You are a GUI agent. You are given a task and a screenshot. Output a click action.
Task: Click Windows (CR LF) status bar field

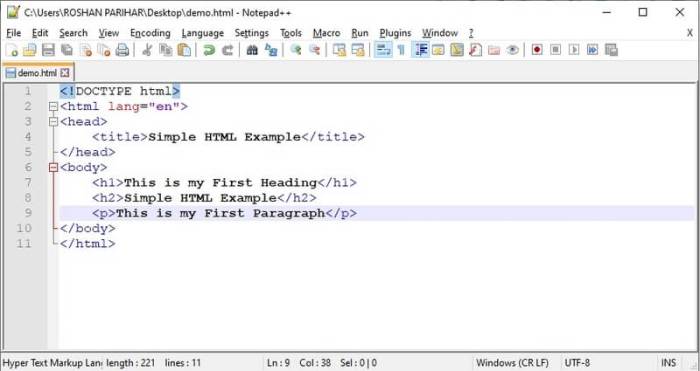pyautogui.click(x=512, y=363)
